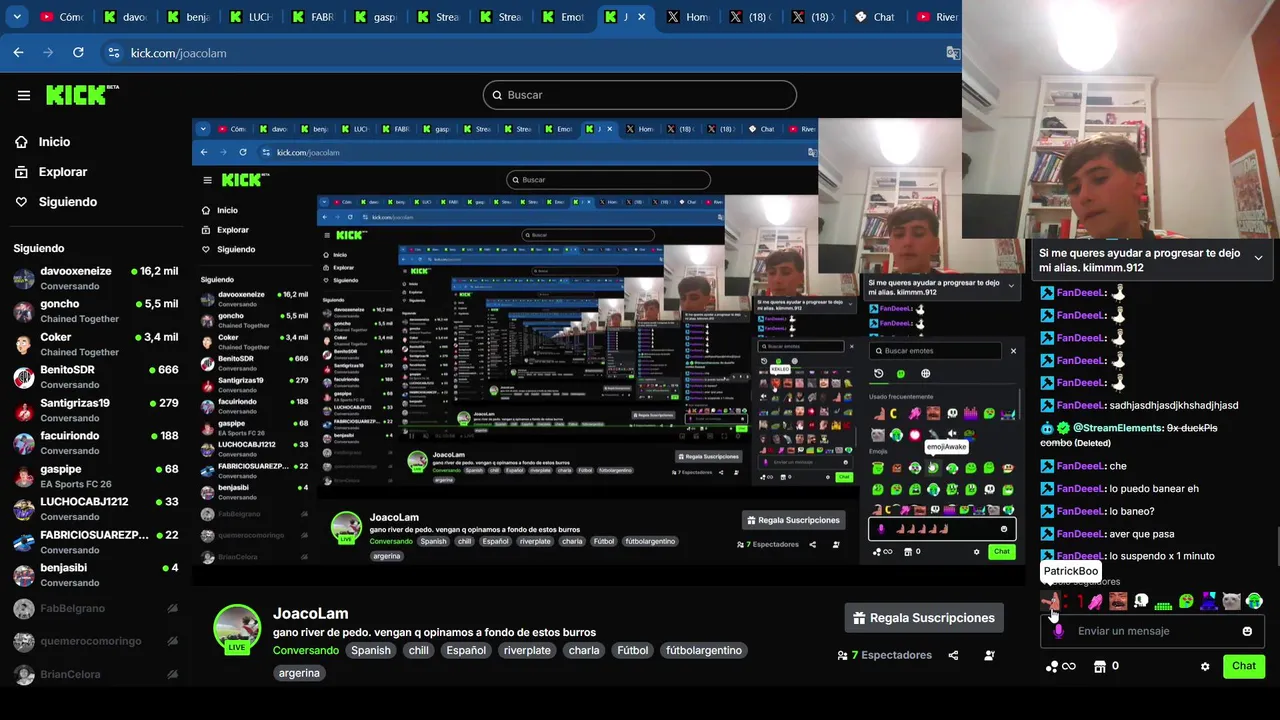Open davooxeneize channel in sidebar
Image resolution: width=1280 pixels, height=720 pixels.
(95, 278)
